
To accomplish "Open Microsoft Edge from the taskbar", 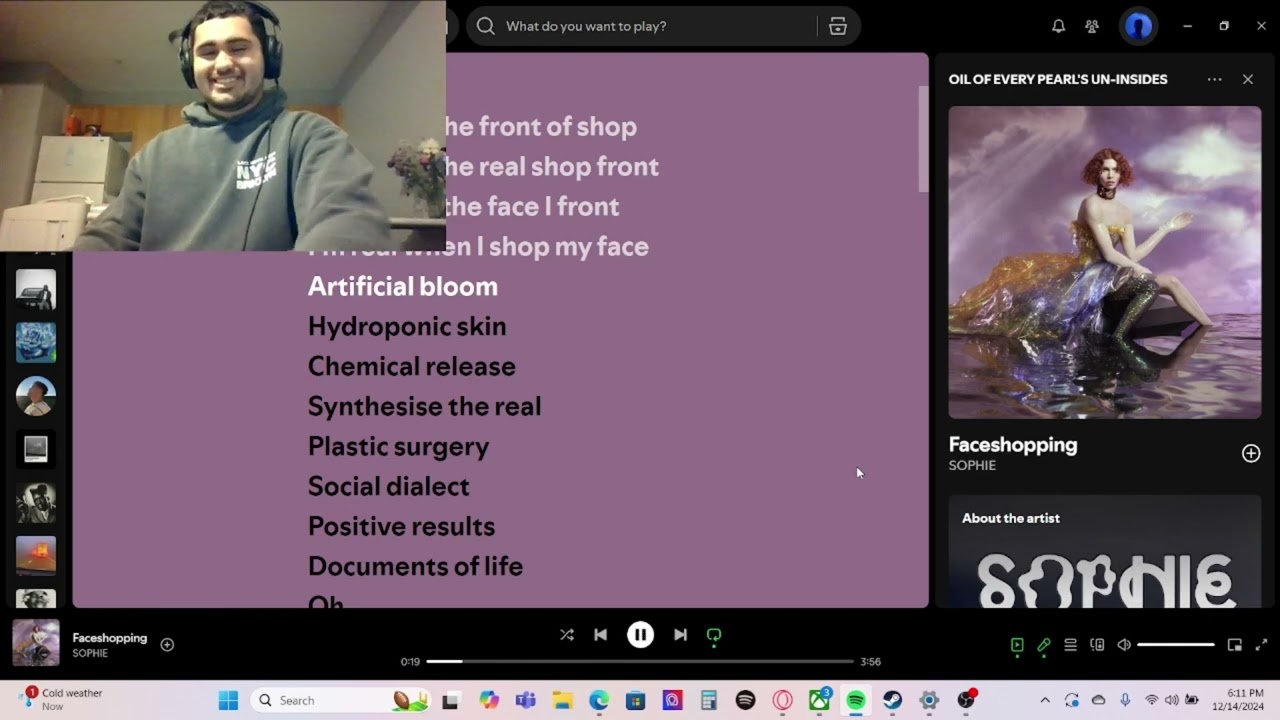I will tap(599, 700).
